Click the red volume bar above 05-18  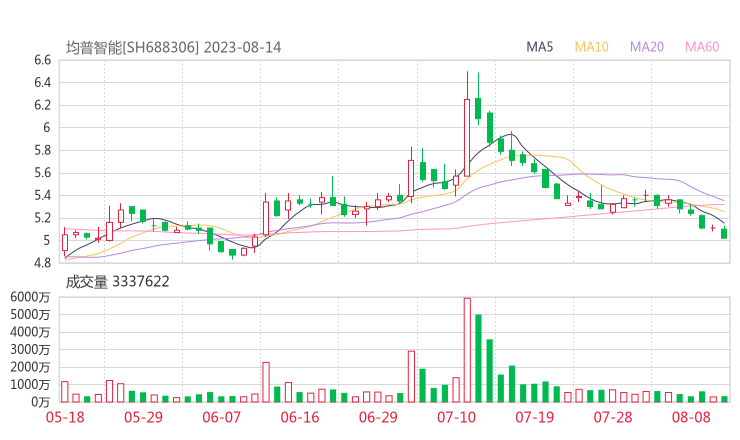click(65, 392)
